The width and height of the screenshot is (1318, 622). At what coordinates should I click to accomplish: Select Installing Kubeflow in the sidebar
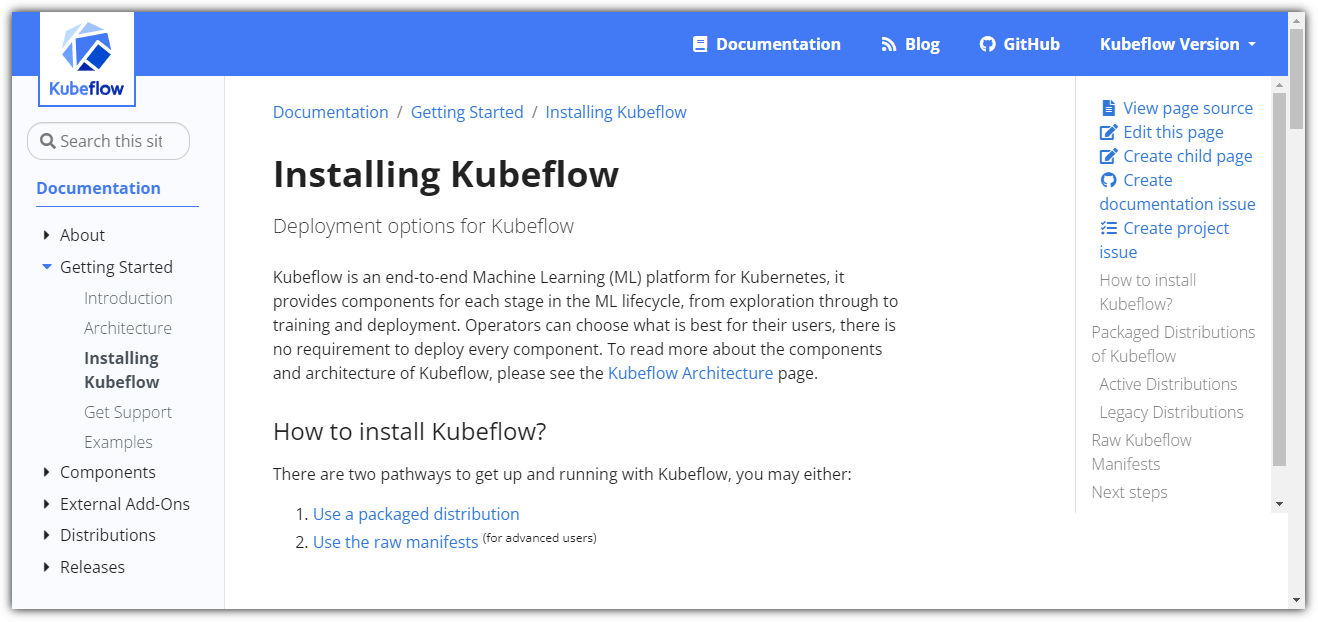click(122, 370)
